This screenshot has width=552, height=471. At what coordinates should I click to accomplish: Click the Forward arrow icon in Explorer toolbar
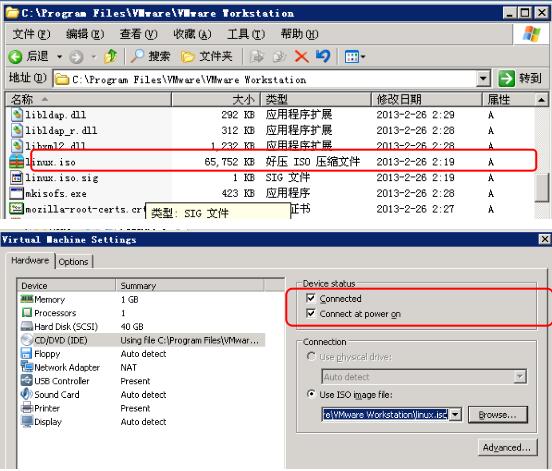click(76, 56)
